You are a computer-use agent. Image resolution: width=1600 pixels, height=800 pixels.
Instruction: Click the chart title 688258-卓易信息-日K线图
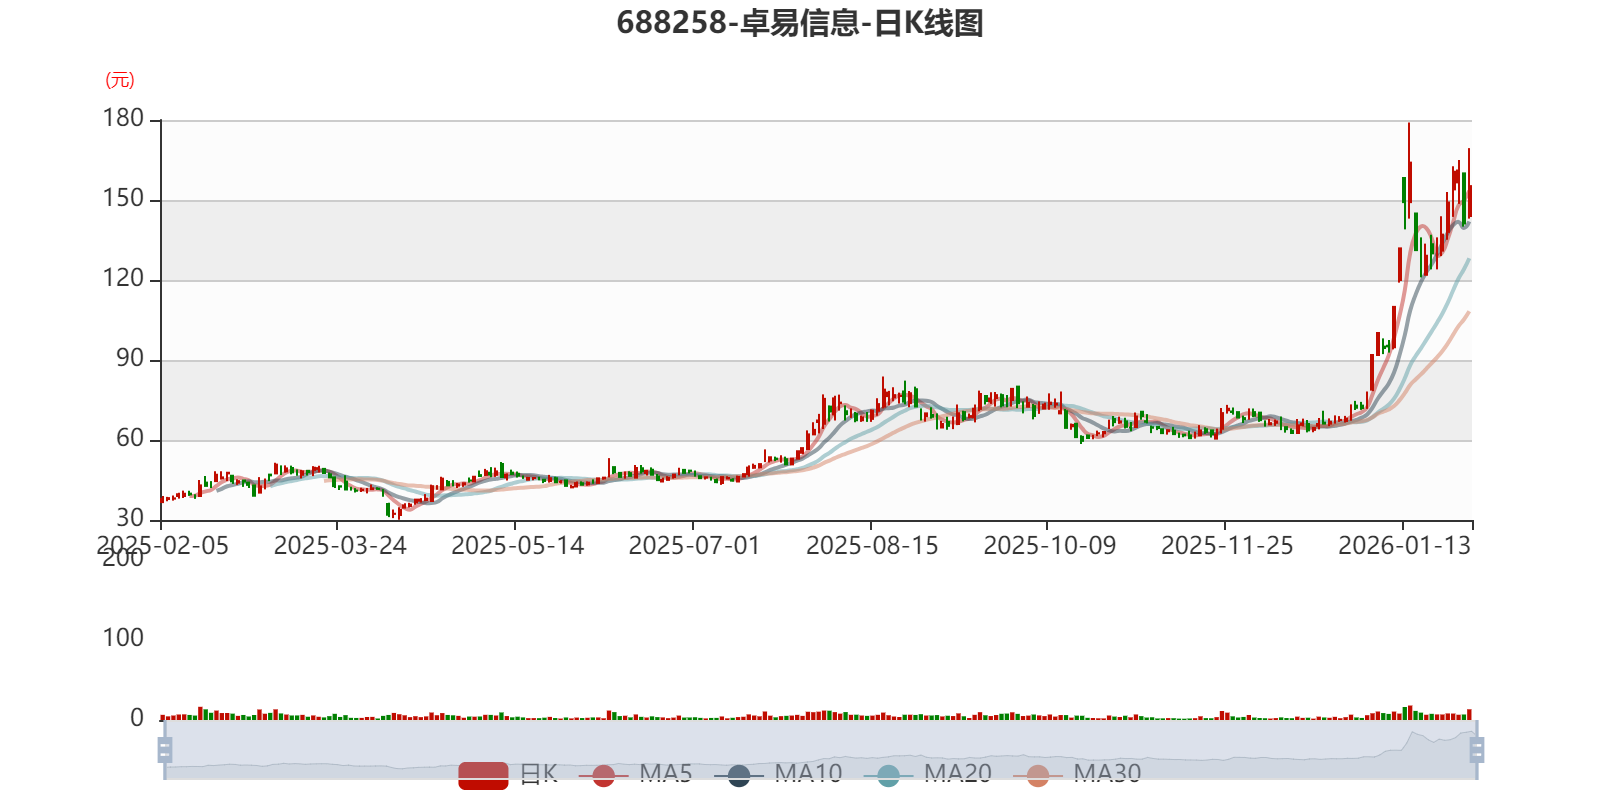[800, 22]
